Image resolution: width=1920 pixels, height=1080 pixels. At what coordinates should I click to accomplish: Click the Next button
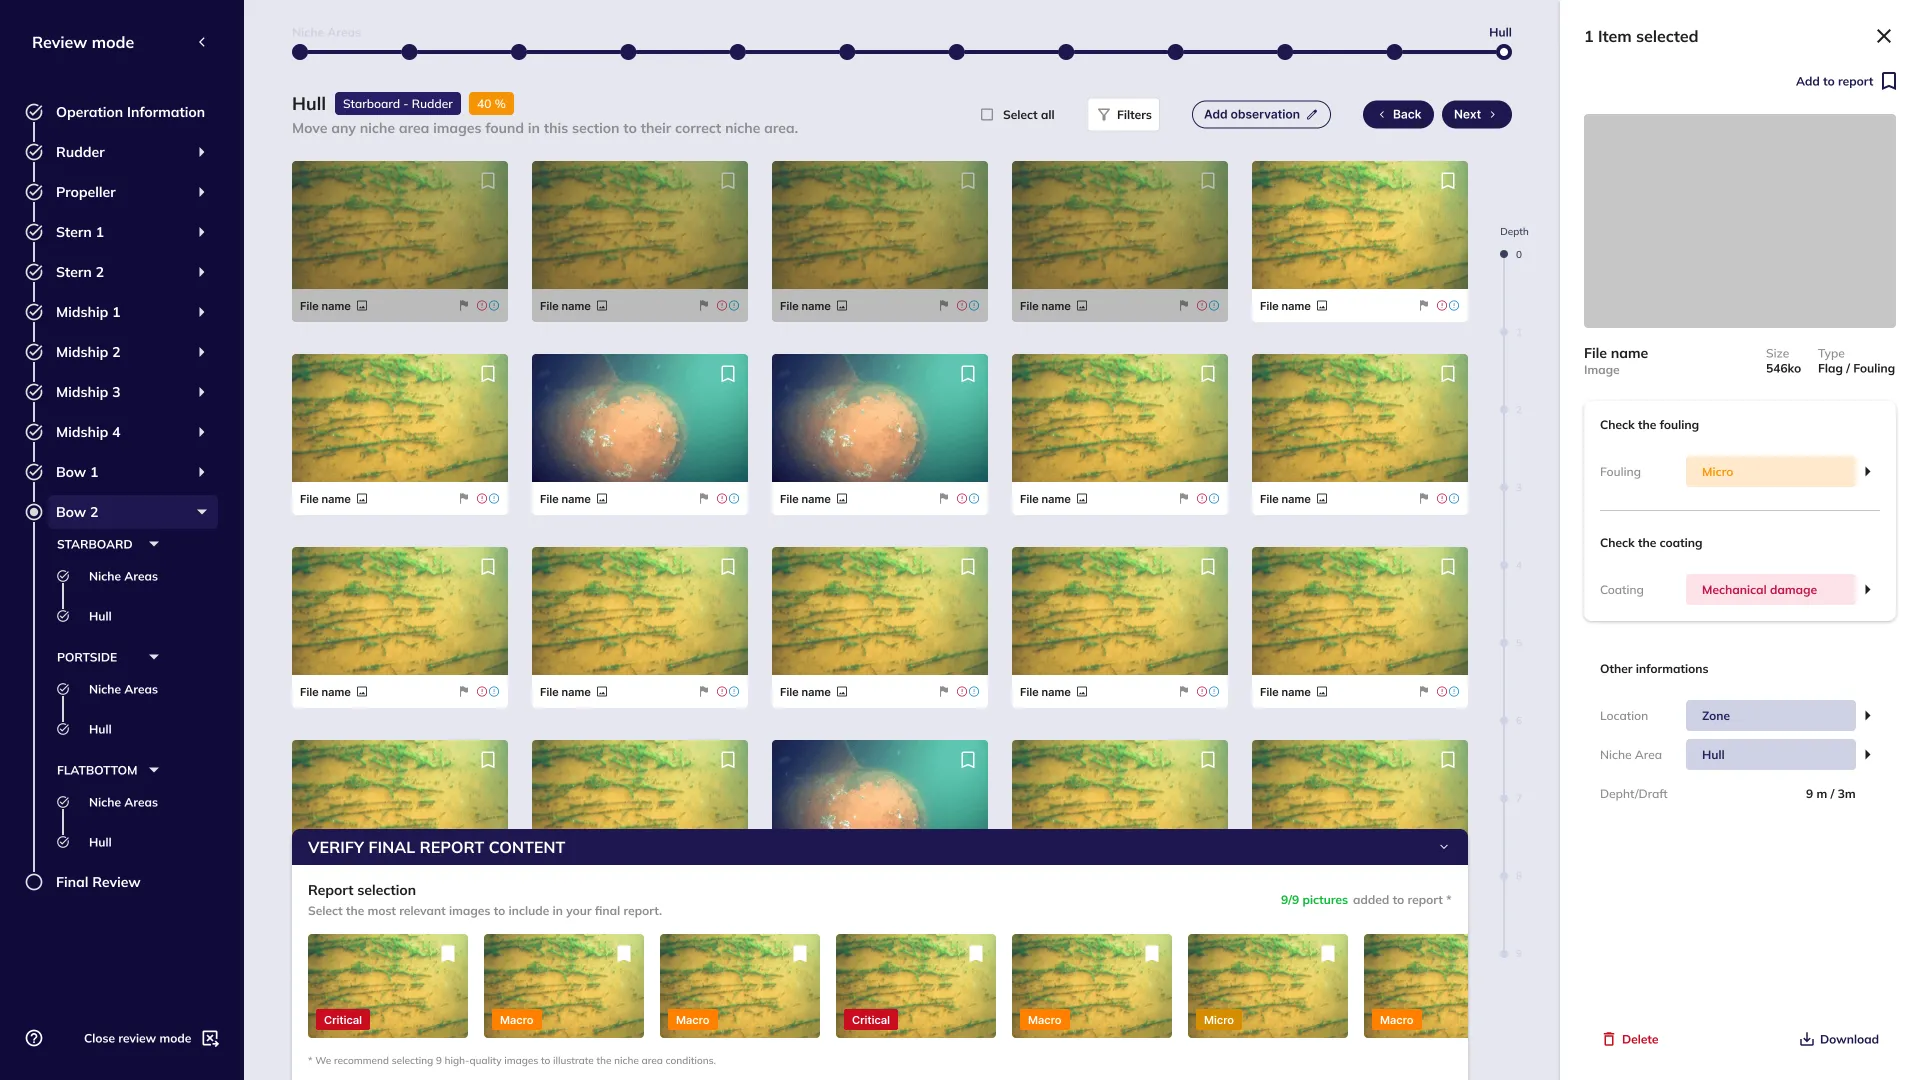[1476, 114]
